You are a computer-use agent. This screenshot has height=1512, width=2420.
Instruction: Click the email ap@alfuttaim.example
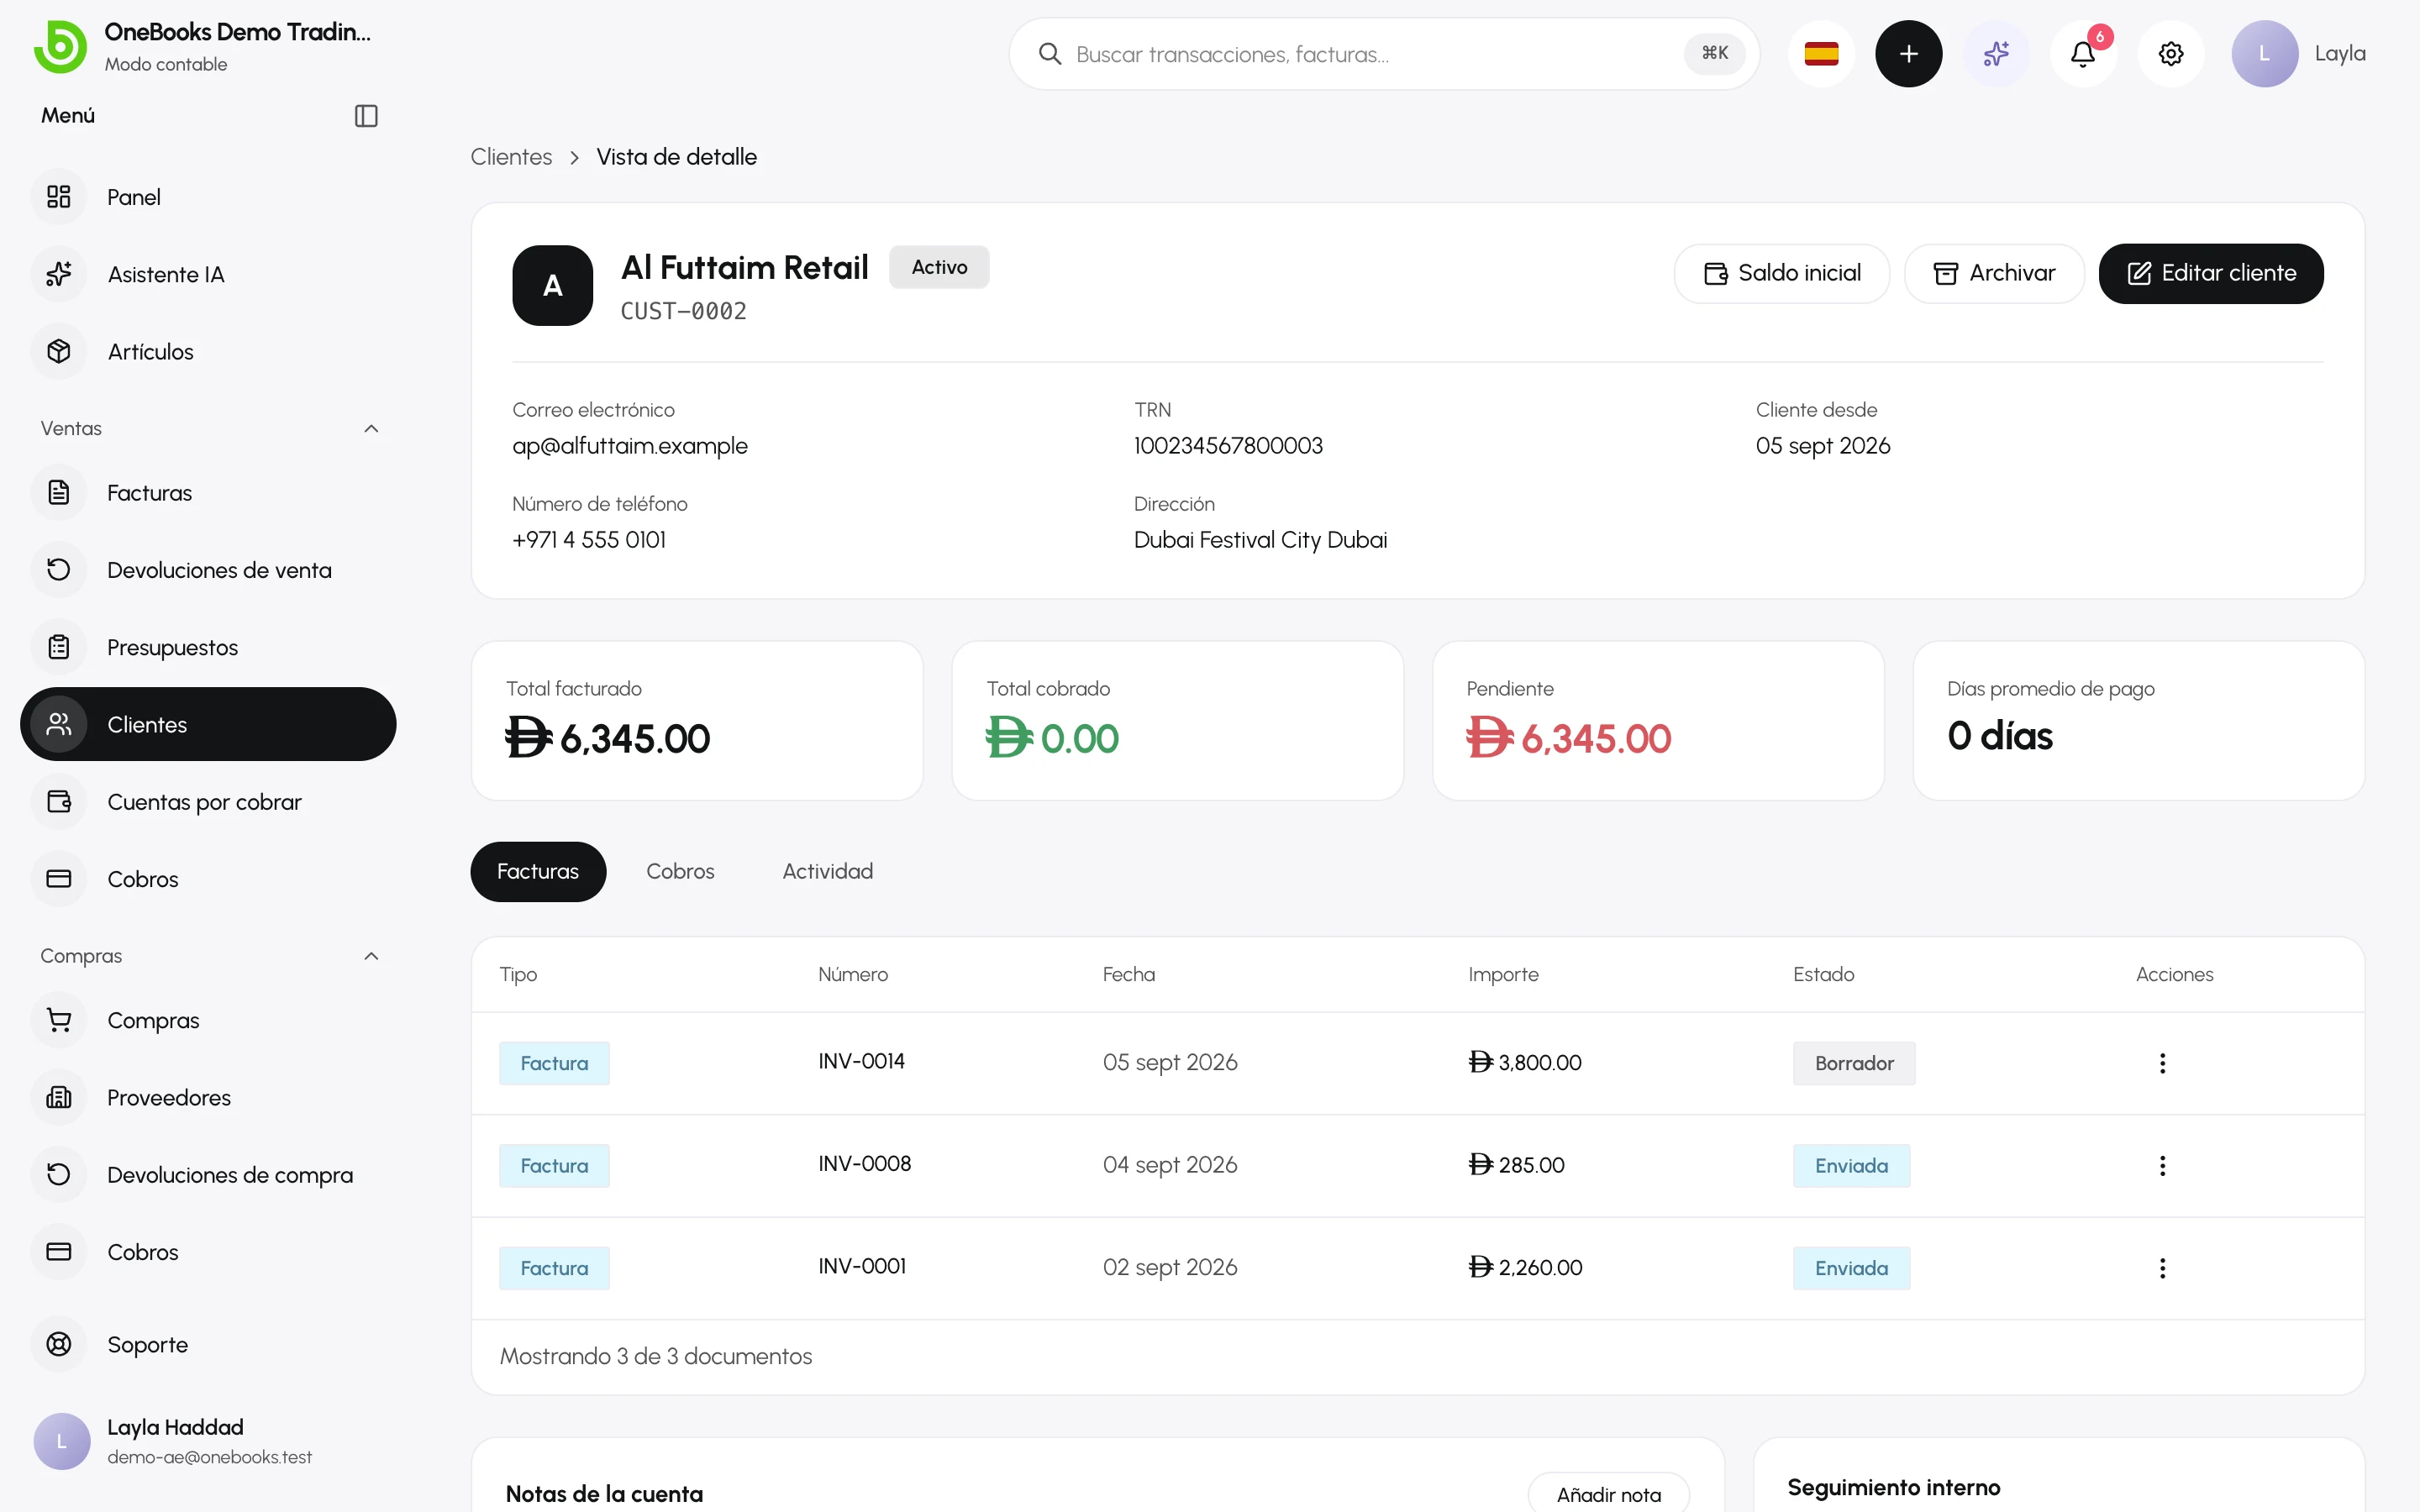point(630,446)
